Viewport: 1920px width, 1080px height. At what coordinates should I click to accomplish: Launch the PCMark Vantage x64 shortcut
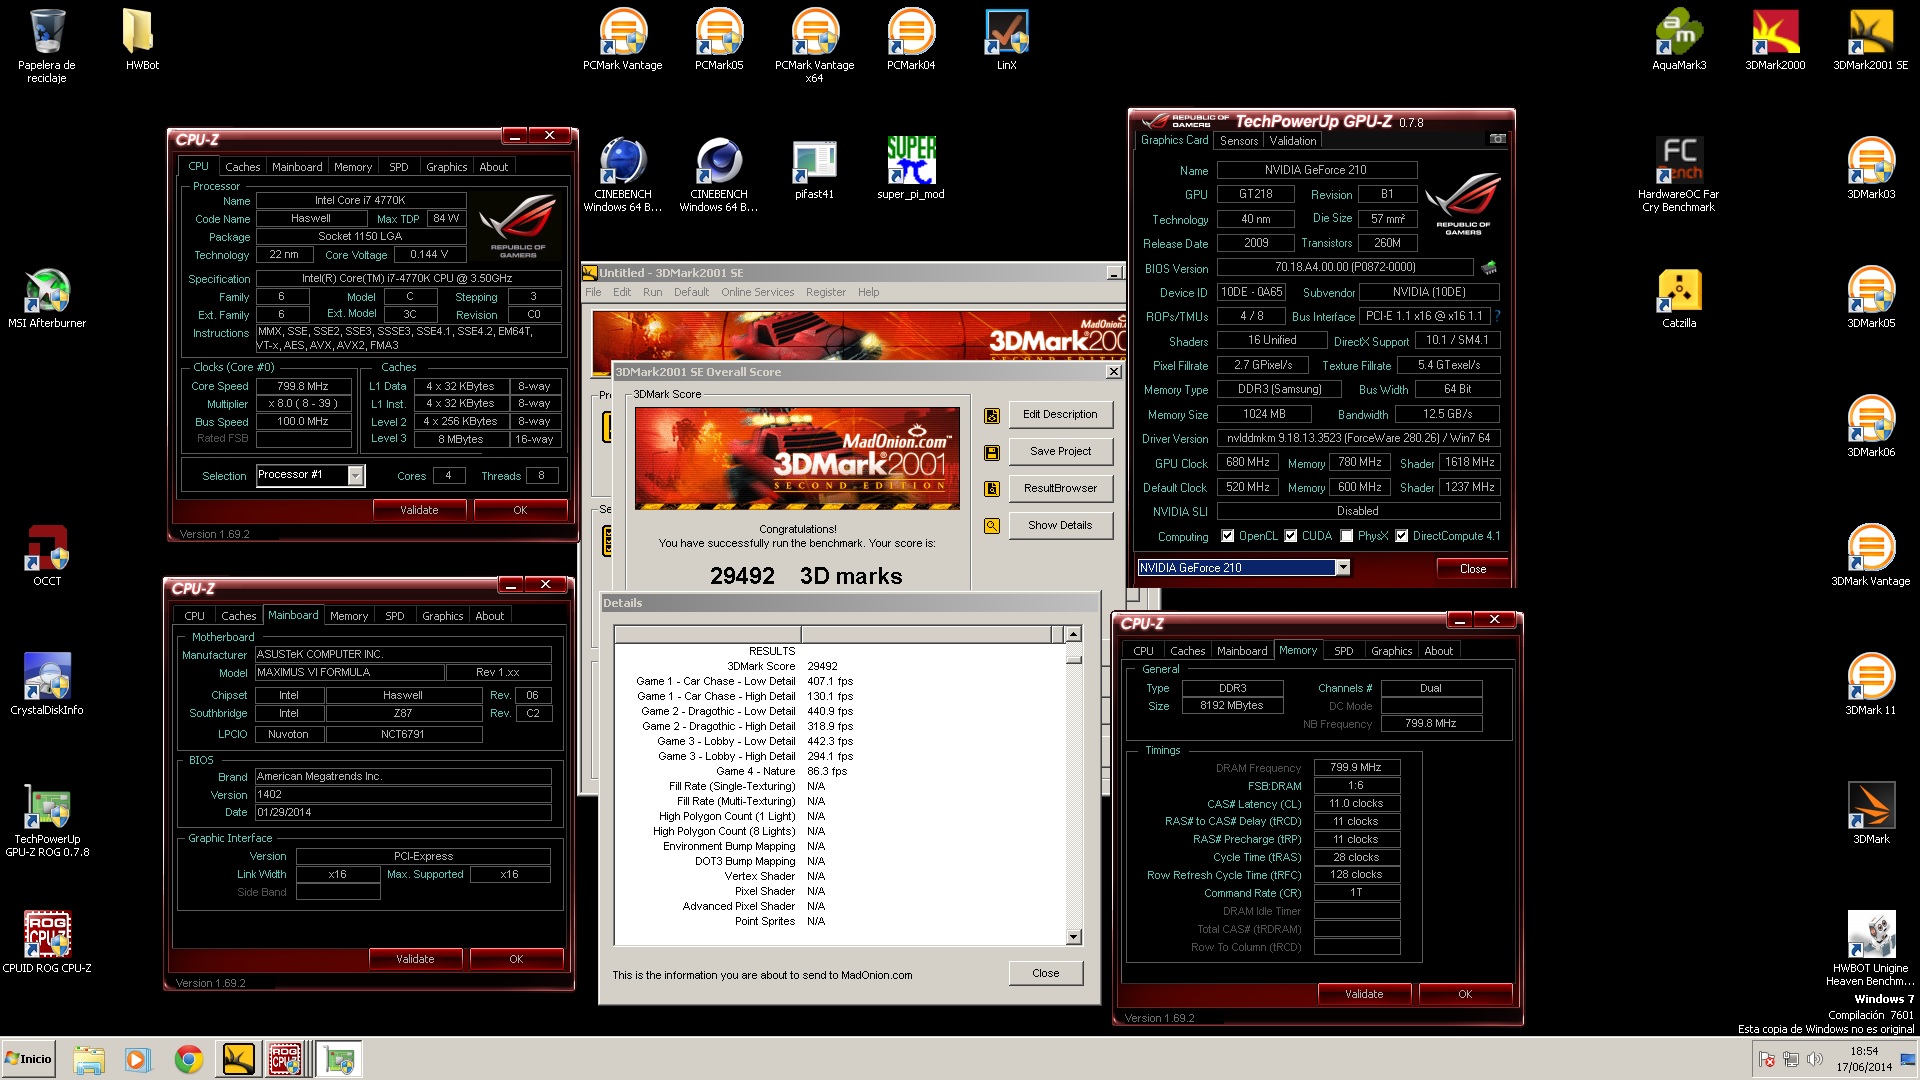tap(814, 45)
